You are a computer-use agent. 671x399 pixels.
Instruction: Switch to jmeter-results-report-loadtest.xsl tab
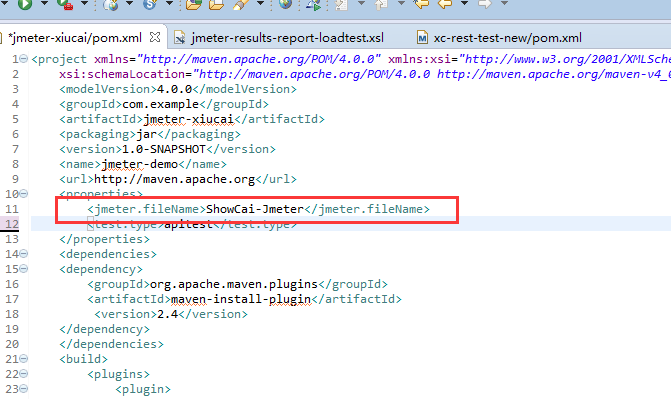click(288, 38)
